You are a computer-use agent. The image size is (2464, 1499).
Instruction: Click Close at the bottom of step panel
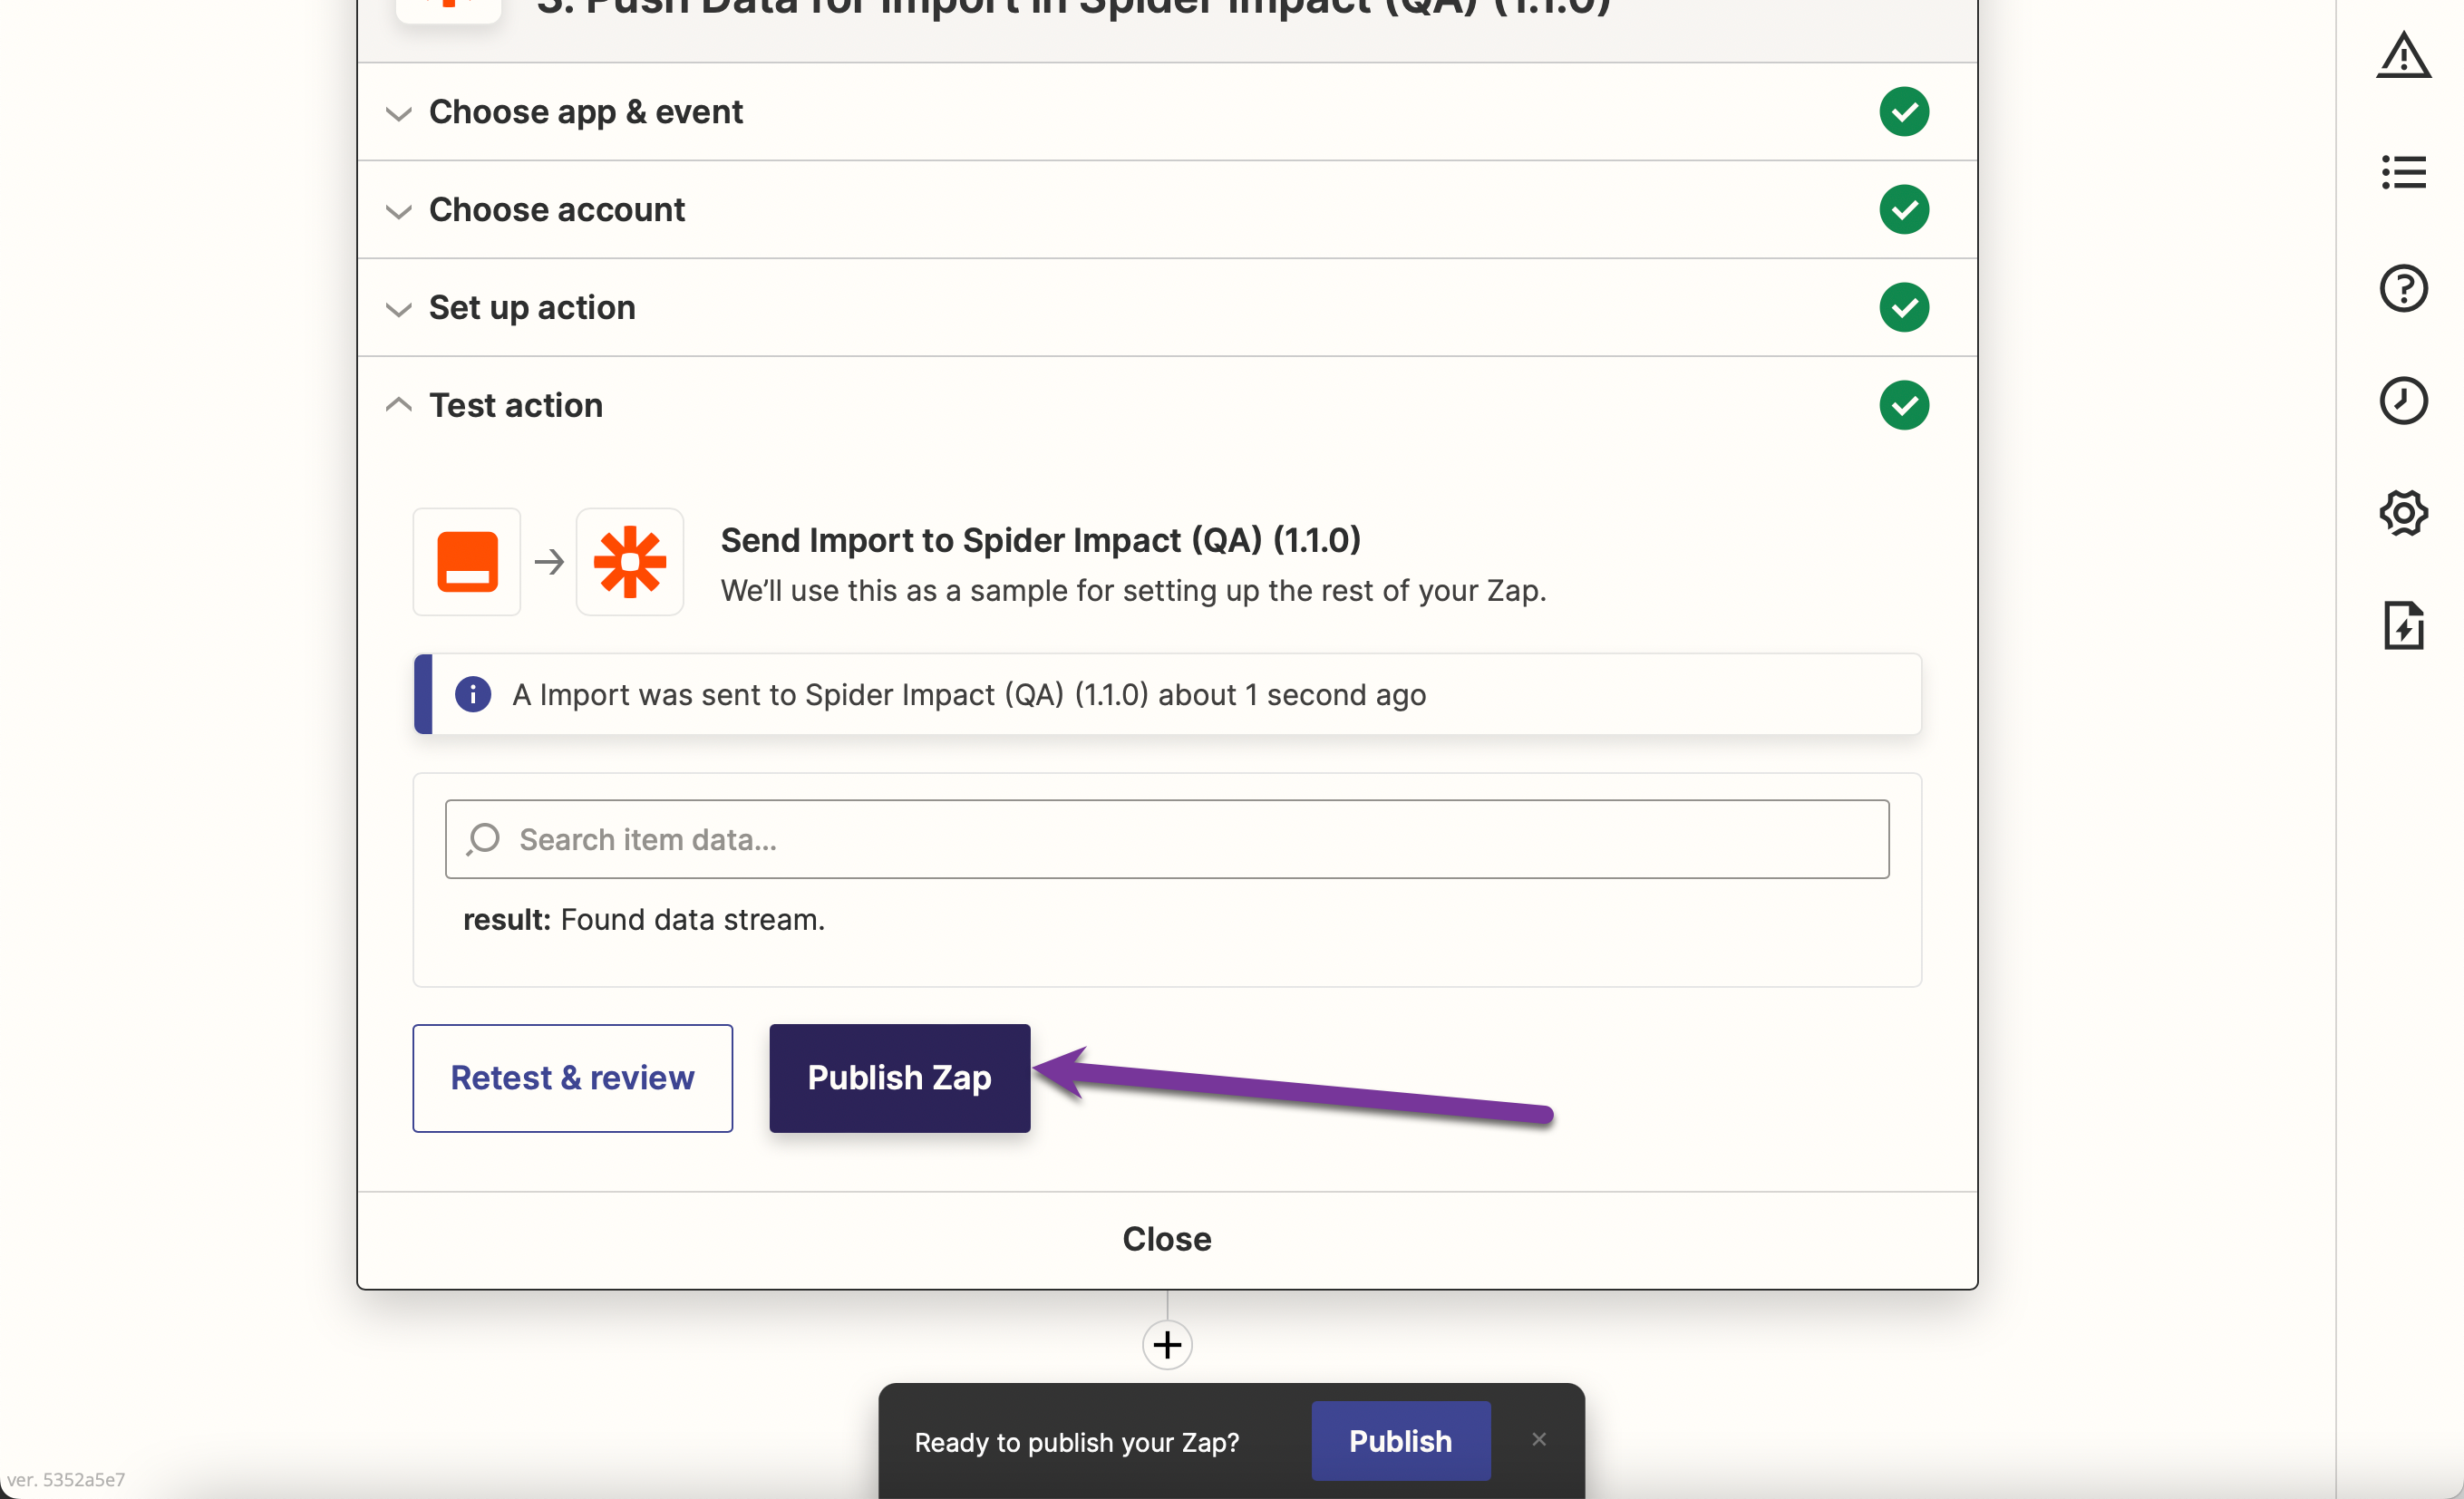click(1167, 1239)
